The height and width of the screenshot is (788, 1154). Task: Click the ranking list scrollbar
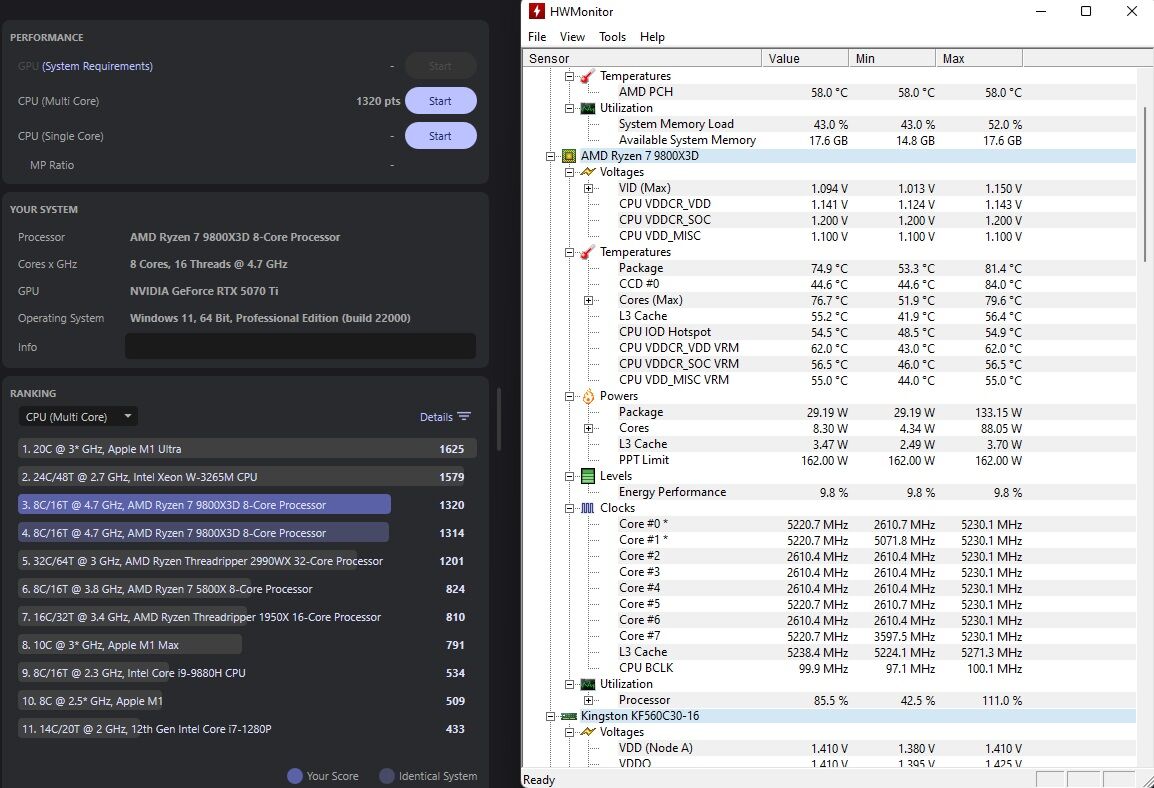pos(499,419)
